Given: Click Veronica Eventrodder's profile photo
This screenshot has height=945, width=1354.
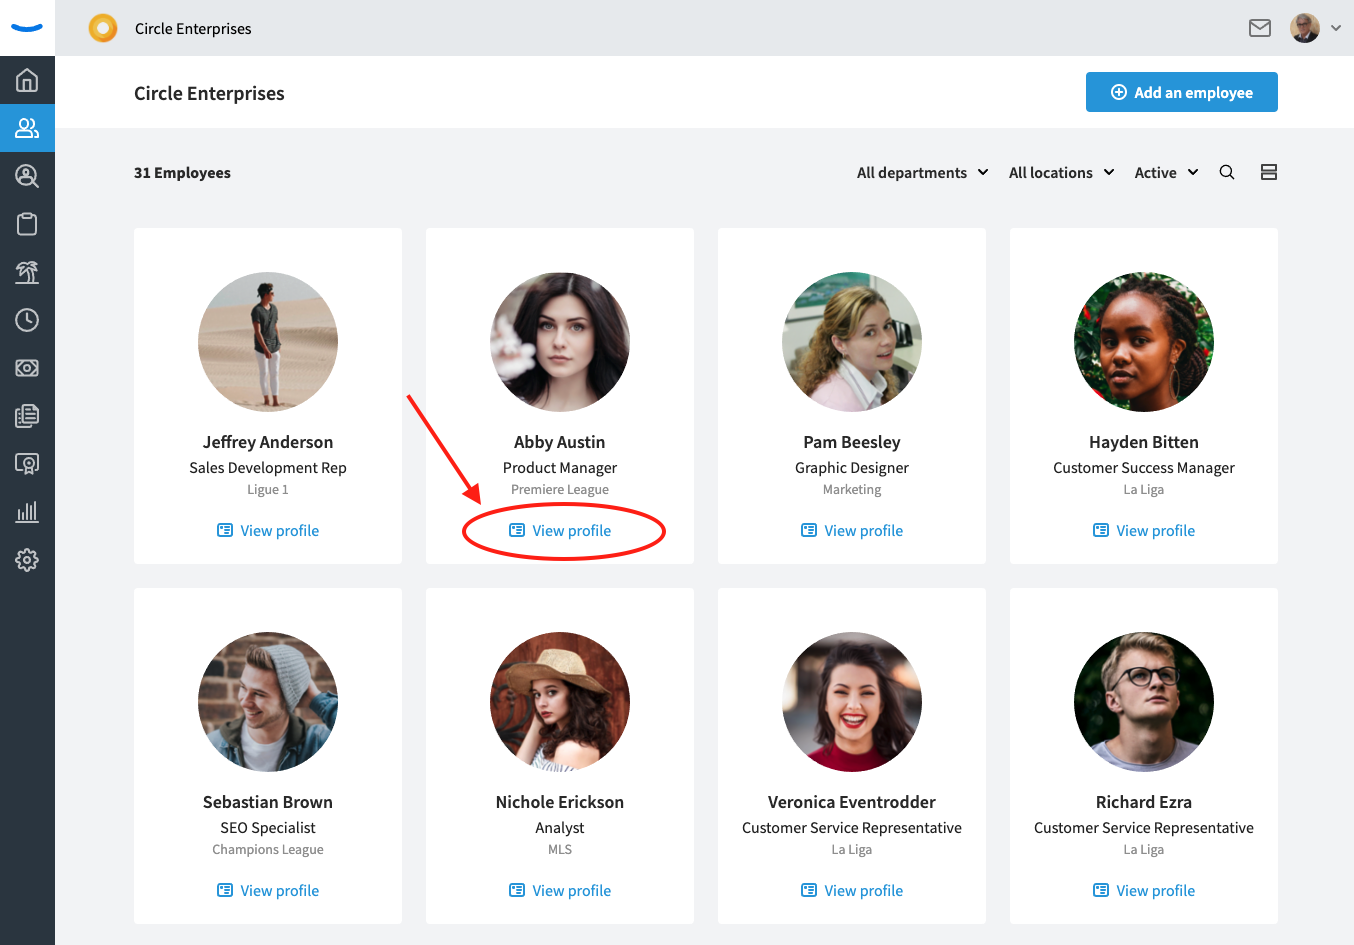Looking at the screenshot, I should 852,702.
